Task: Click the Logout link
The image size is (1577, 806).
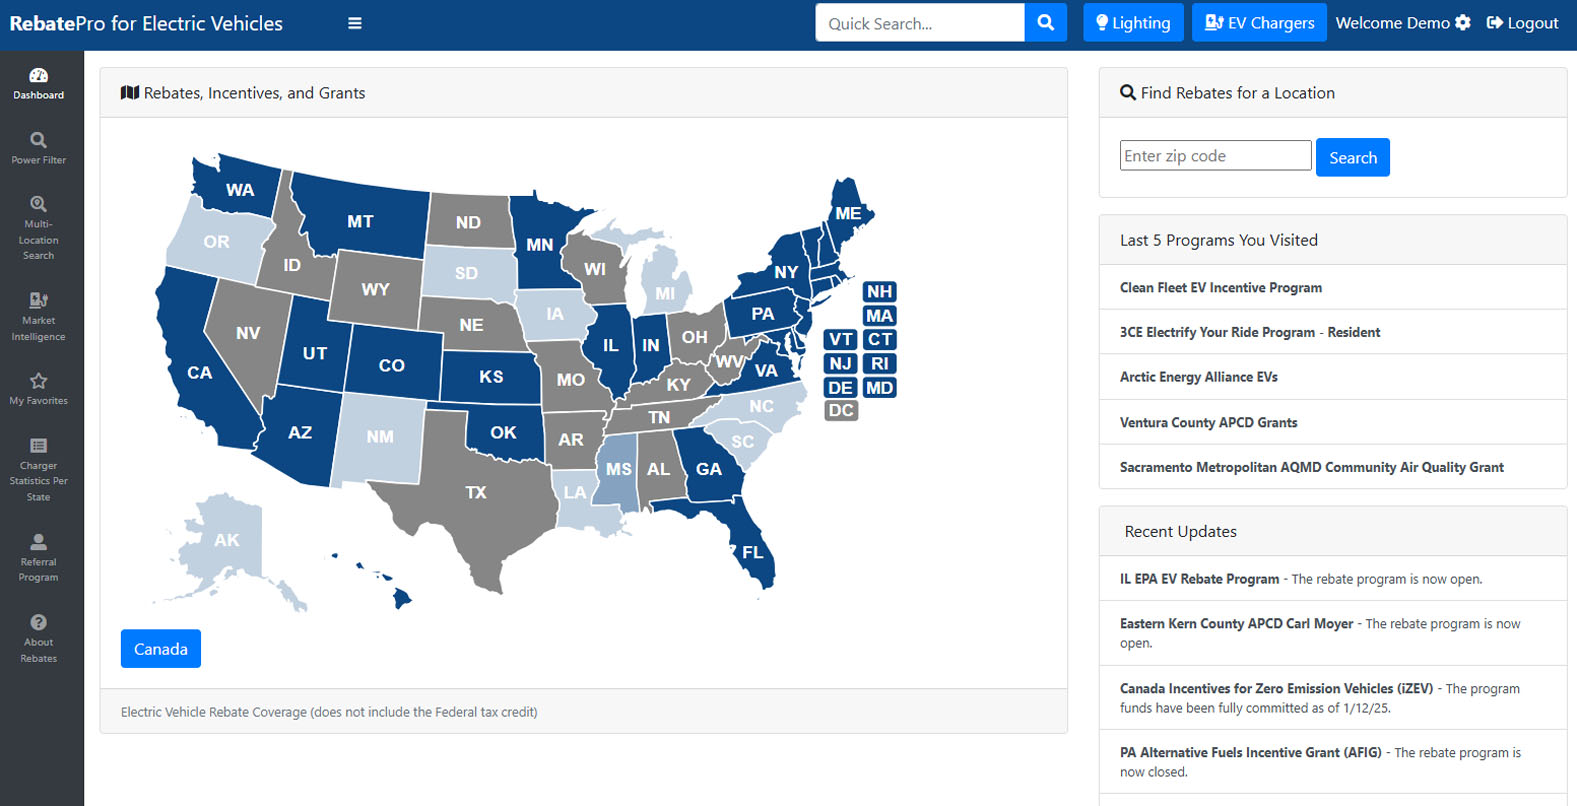Action: 1522,23
